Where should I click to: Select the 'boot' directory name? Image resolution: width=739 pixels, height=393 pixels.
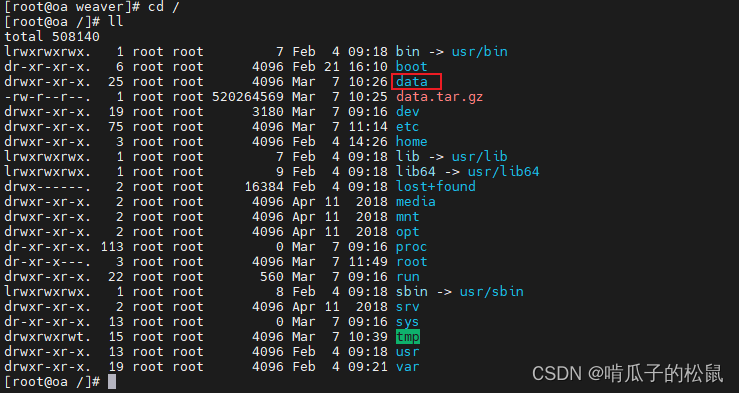[411, 67]
